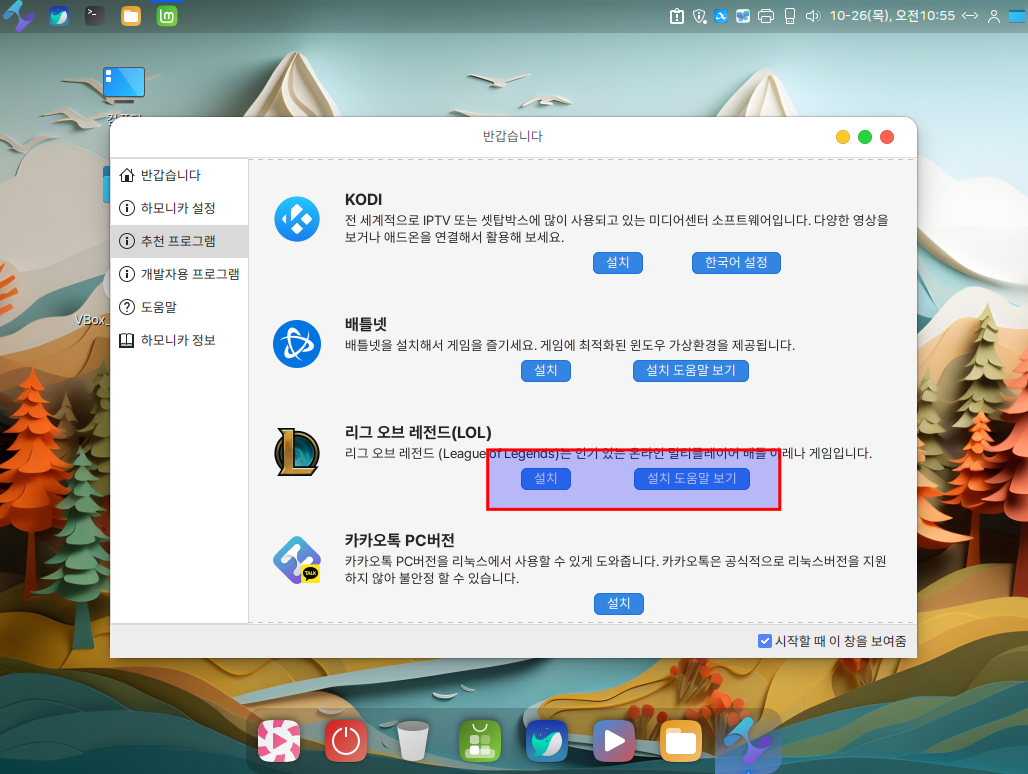This screenshot has height=774, width=1028.
Task: Click the printer icon in system tray
Action: coord(766,16)
